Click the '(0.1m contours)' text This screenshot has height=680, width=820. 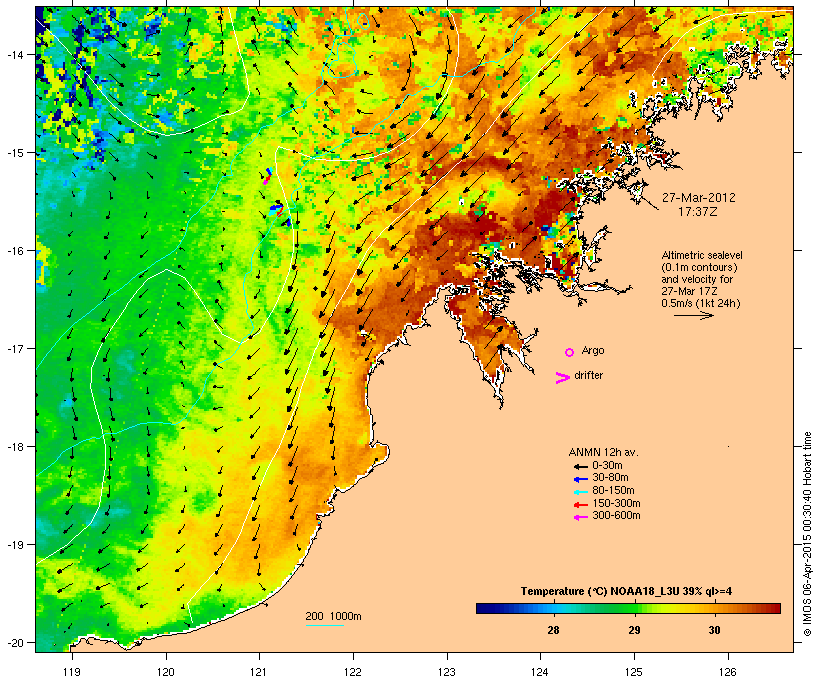700,268
